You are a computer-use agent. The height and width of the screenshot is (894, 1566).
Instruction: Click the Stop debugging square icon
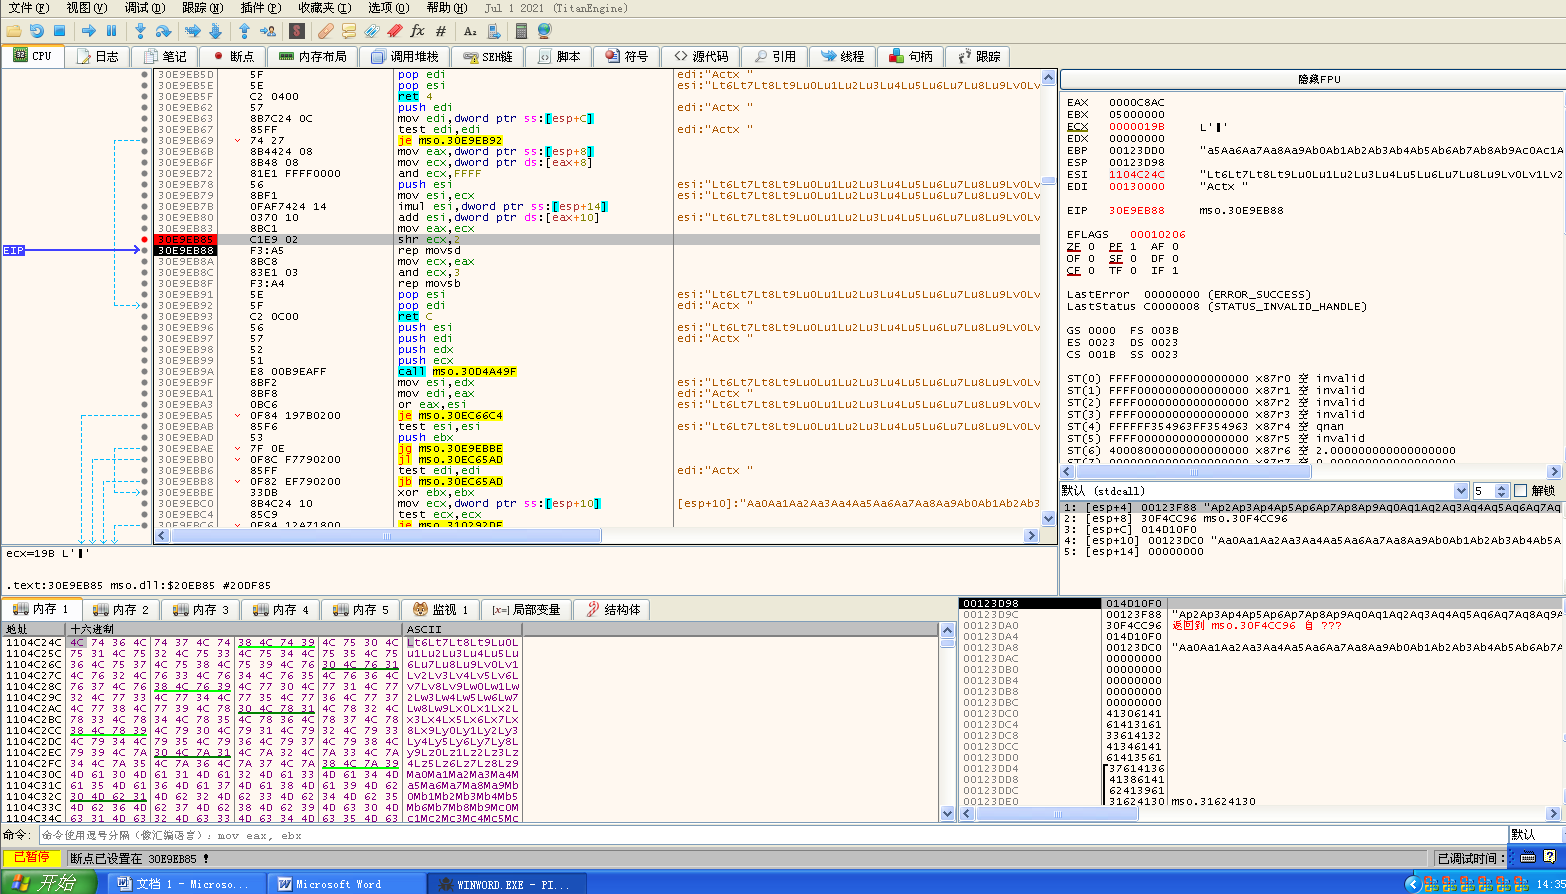59,31
